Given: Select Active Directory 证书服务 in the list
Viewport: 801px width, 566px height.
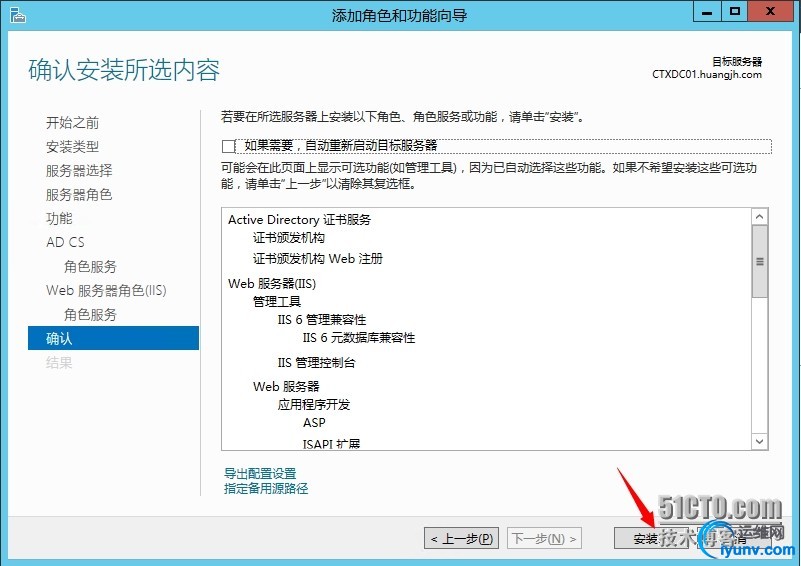Looking at the screenshot, I should (x=299, y=220).
